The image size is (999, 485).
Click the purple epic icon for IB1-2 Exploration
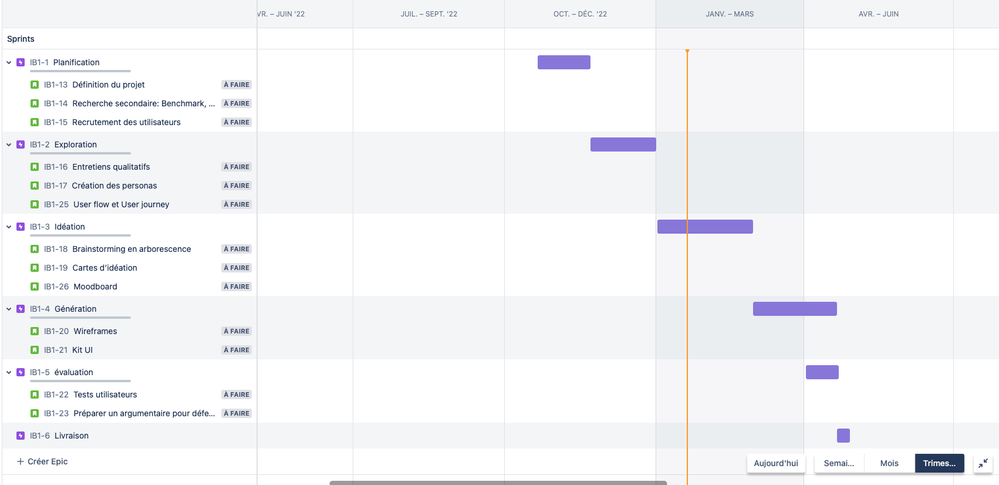(x=20, y=145)
